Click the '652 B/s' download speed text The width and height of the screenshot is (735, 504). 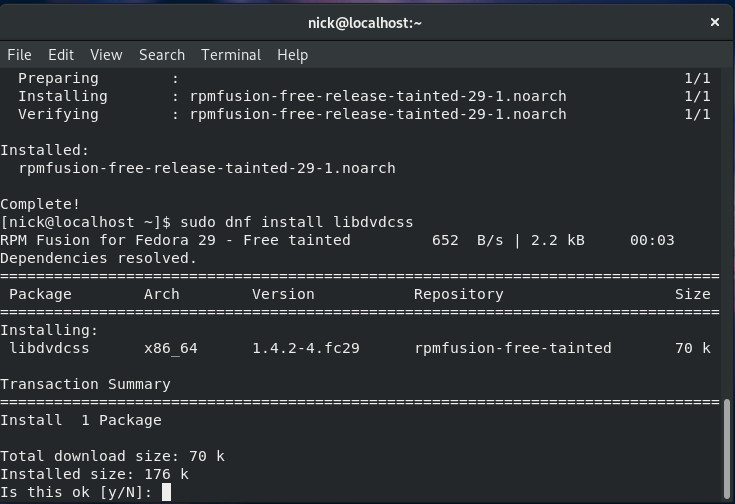[x=467, y=240]
